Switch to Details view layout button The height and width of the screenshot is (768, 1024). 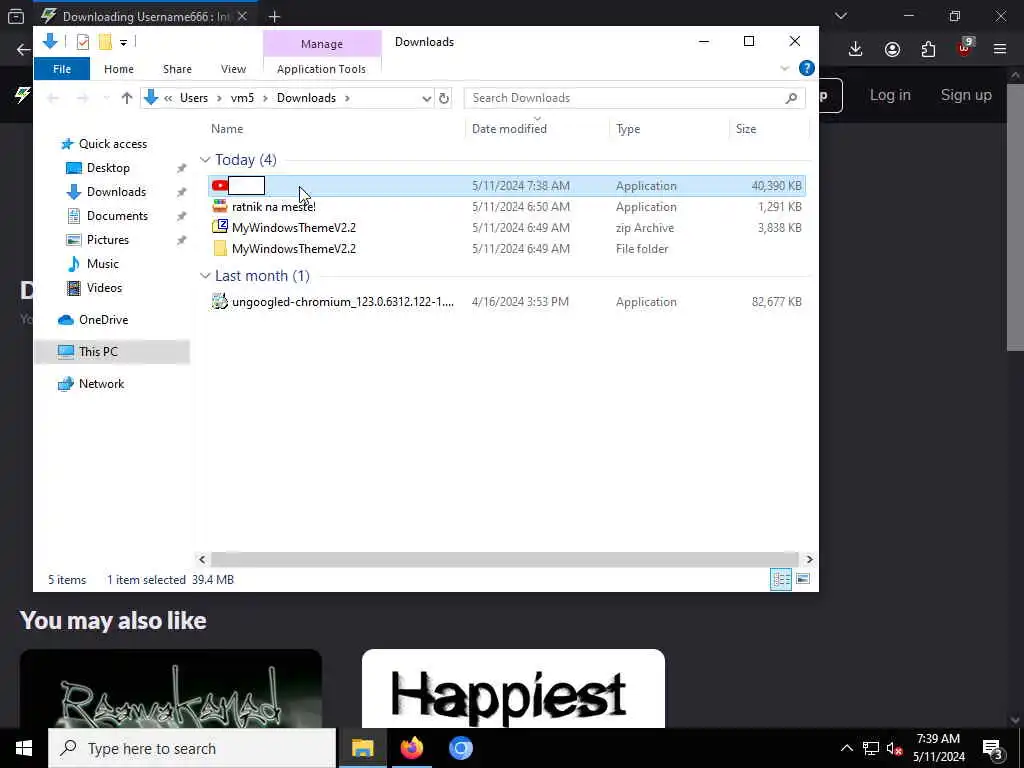[780, 579]
